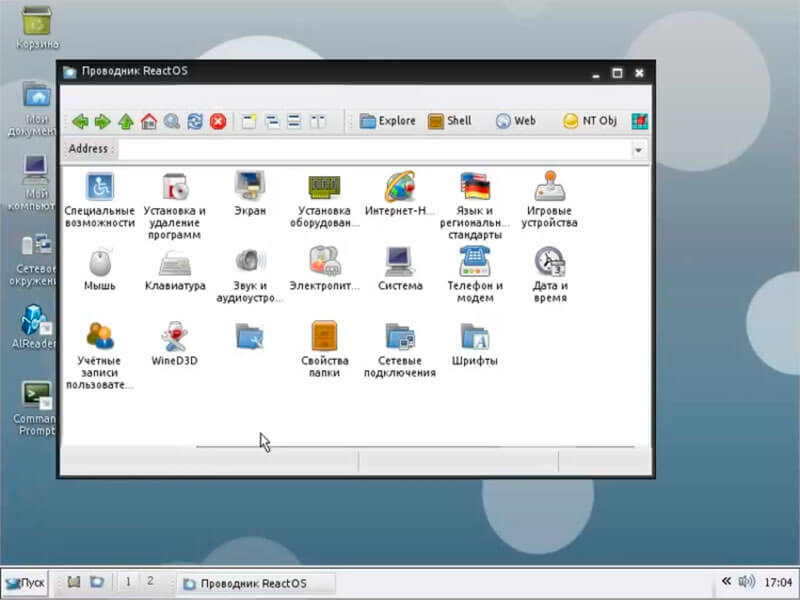Open the Мышь mouse settings
This screenshot has width=800, height=600.
pyautogui.click(x=100, y=269)
